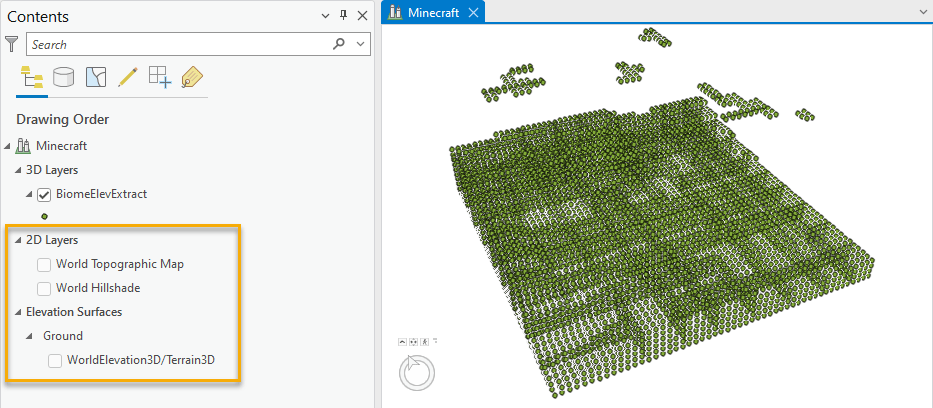Open the Contents pane options menu arrow
Image resolution: width=933 pixels, height=408 pixels.
(x=325, y=16)
